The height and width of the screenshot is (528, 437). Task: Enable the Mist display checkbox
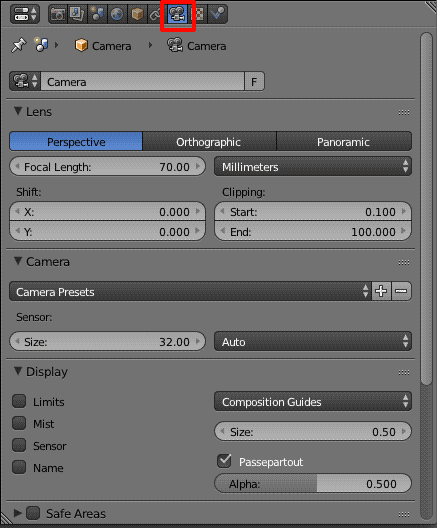(x=19, y=423)
